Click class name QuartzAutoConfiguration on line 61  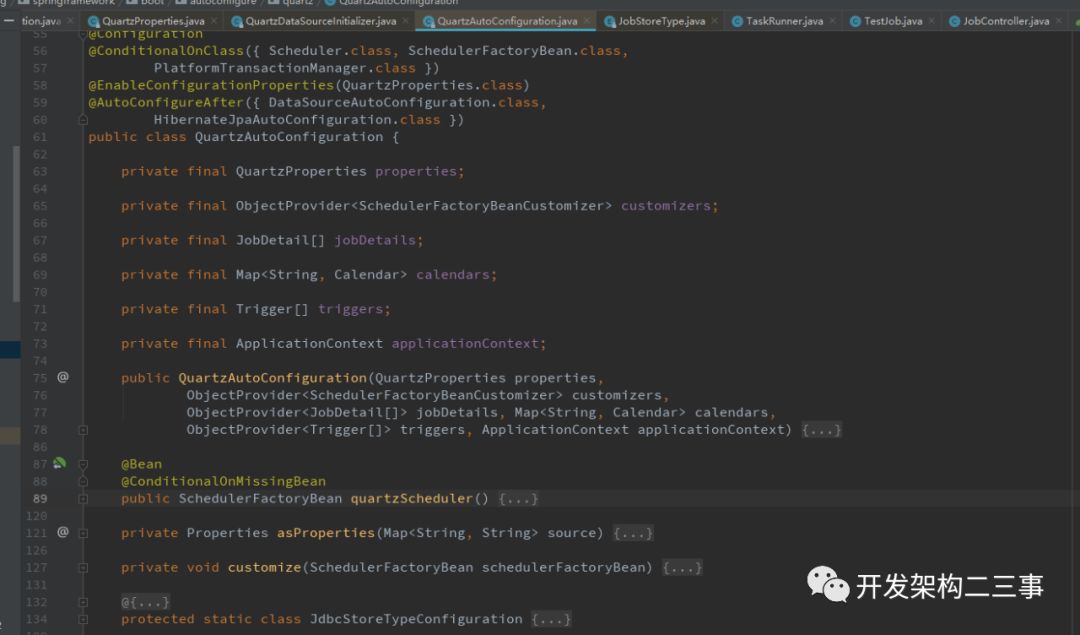pyautogui.click(x=289, y=136)
